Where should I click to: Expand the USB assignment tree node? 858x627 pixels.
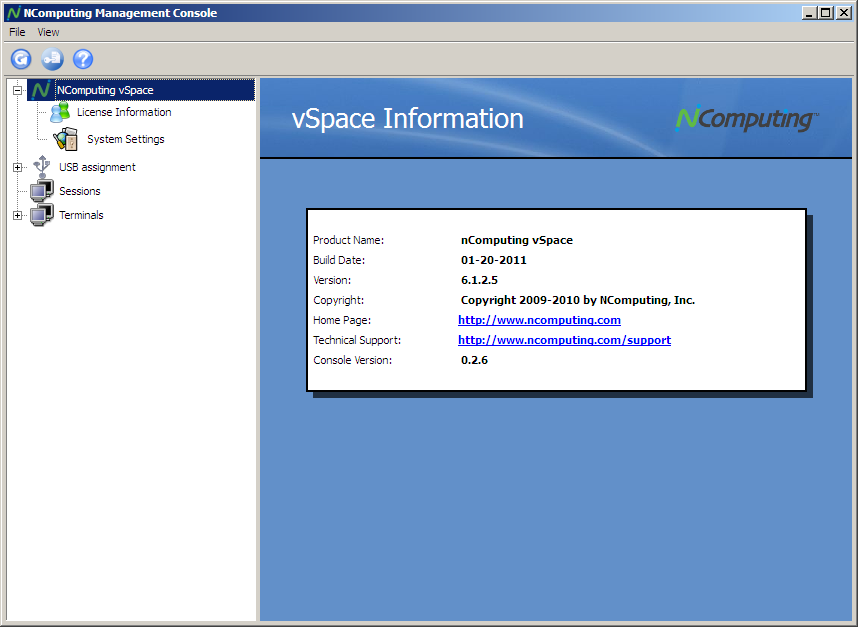[x=18, y=167]
